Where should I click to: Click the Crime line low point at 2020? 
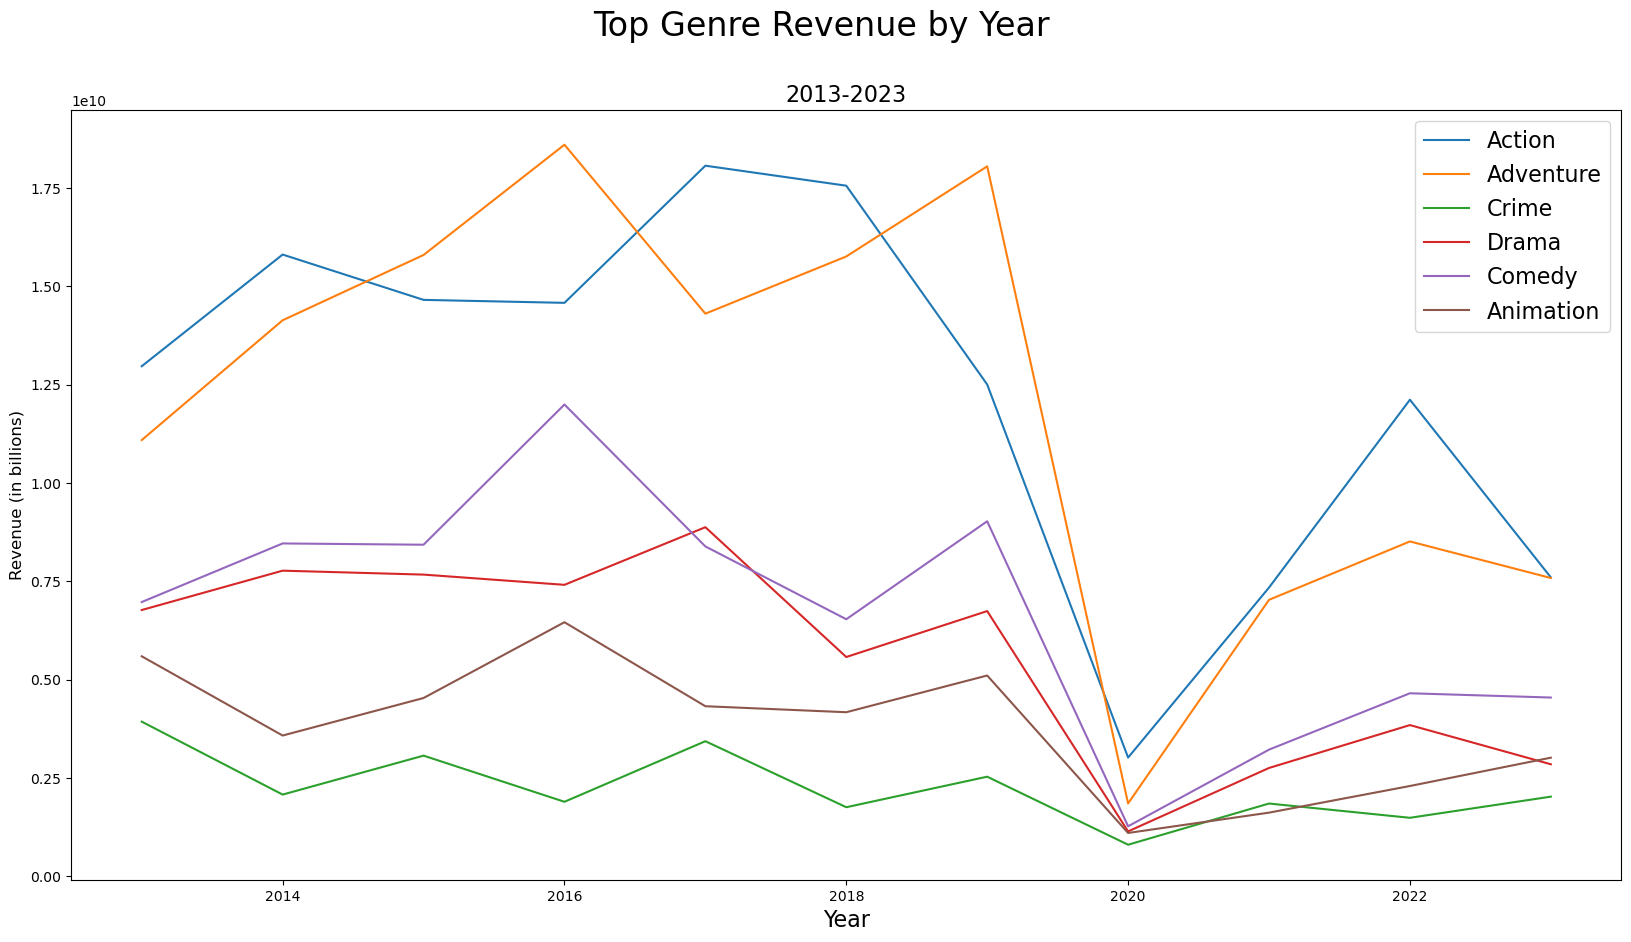1128,845
